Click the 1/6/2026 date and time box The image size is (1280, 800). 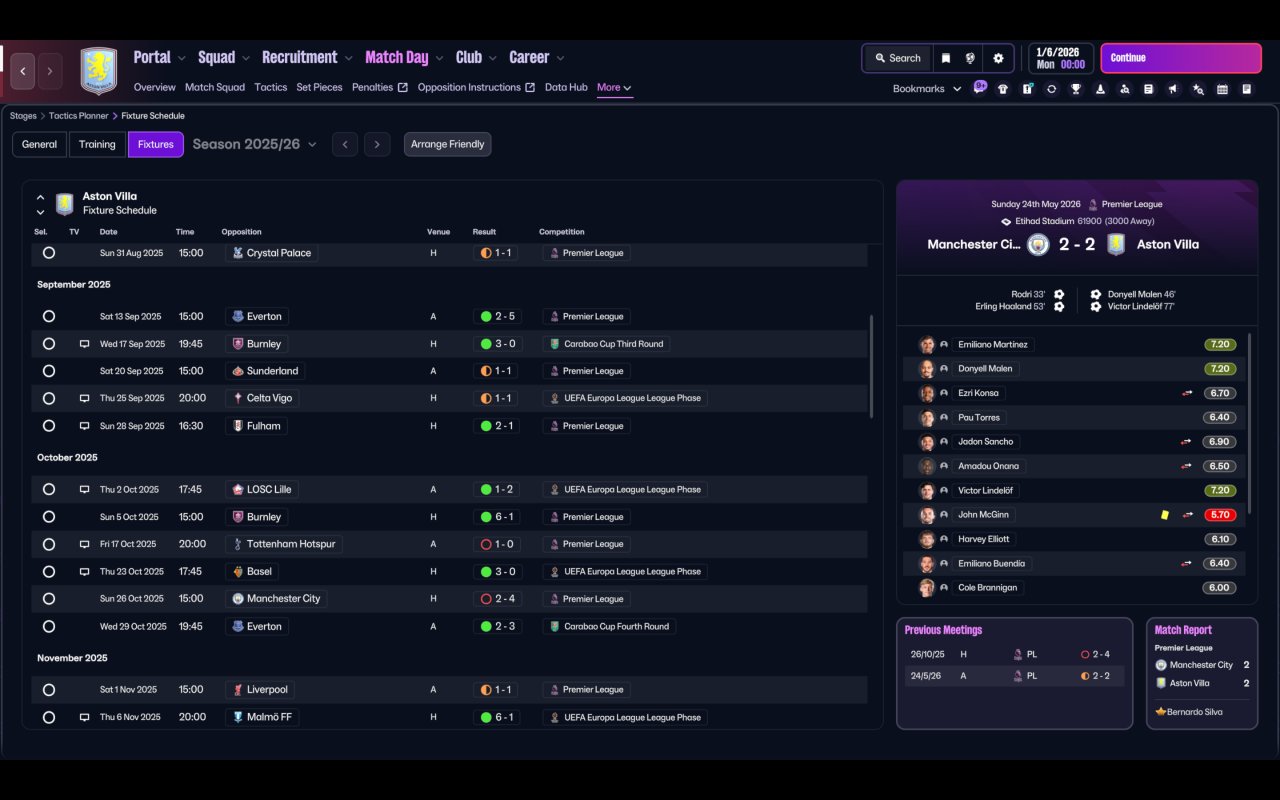click(1060, 58)
